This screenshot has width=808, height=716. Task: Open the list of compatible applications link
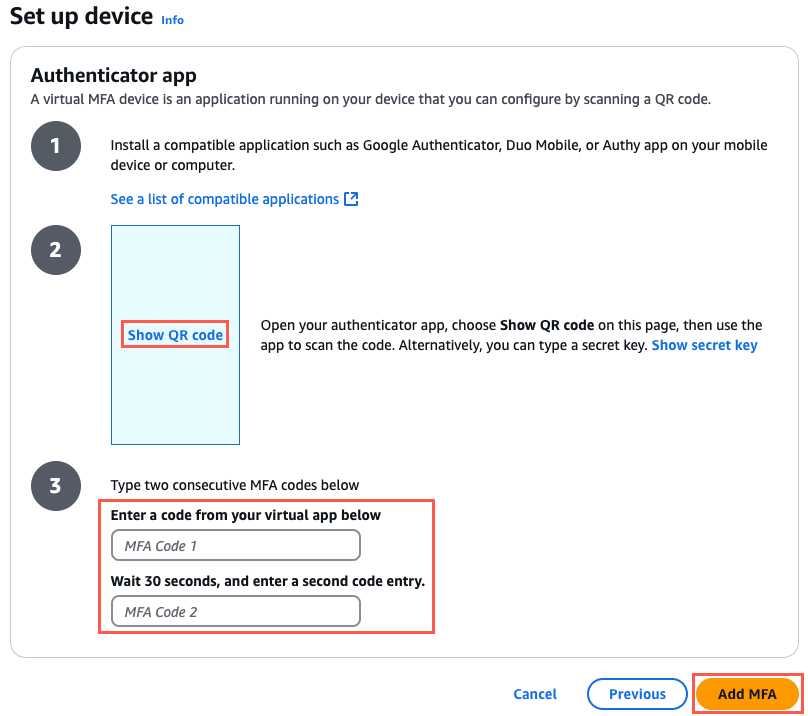click(x=225, y=199)
